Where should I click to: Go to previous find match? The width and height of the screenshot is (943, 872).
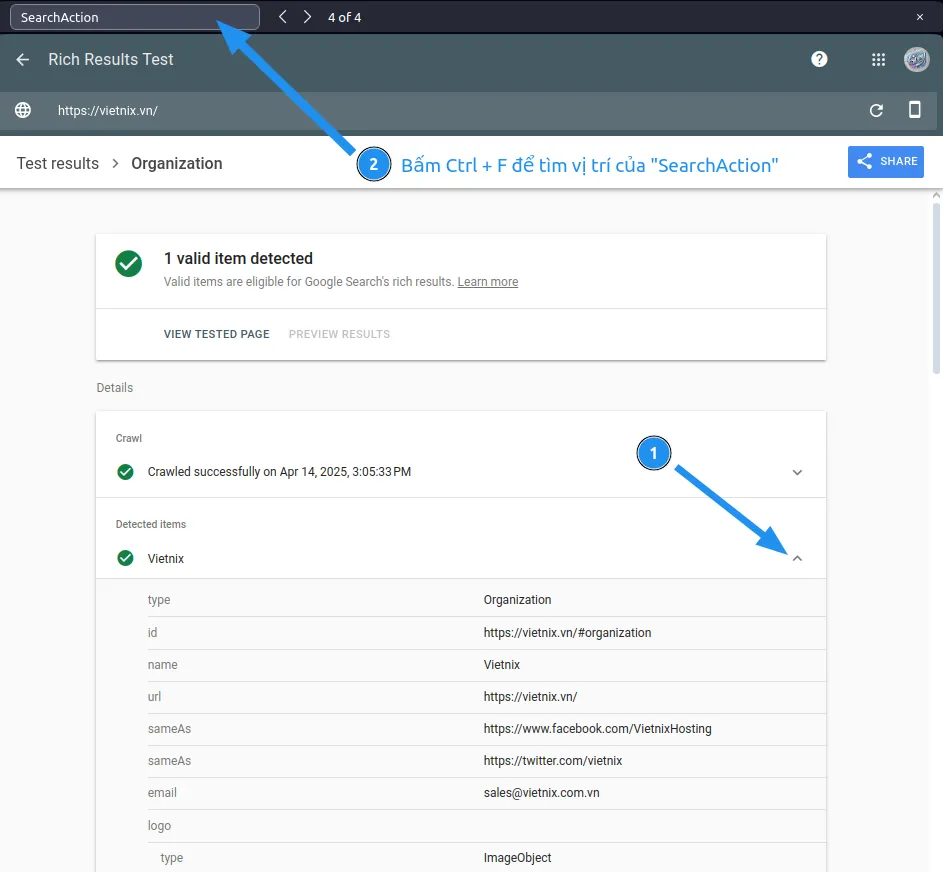283,17
